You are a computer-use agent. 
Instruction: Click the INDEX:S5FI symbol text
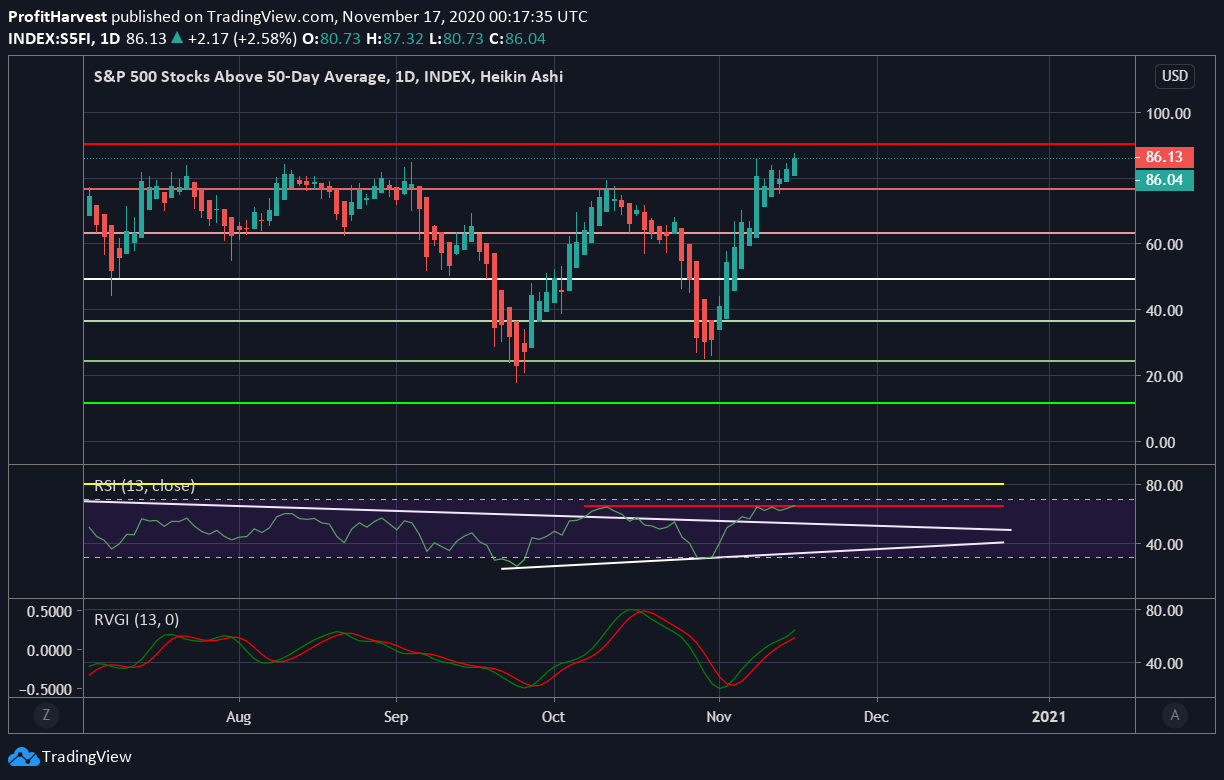point(50,38)
